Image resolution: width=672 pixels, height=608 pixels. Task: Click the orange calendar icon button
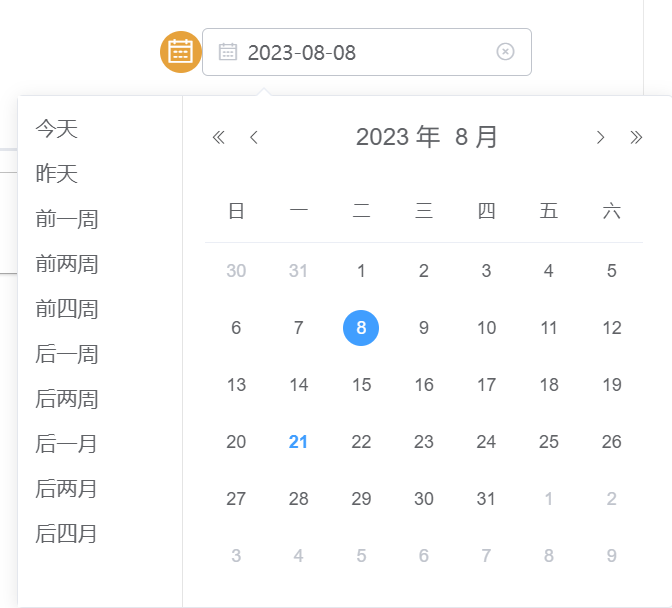point(180,52)
